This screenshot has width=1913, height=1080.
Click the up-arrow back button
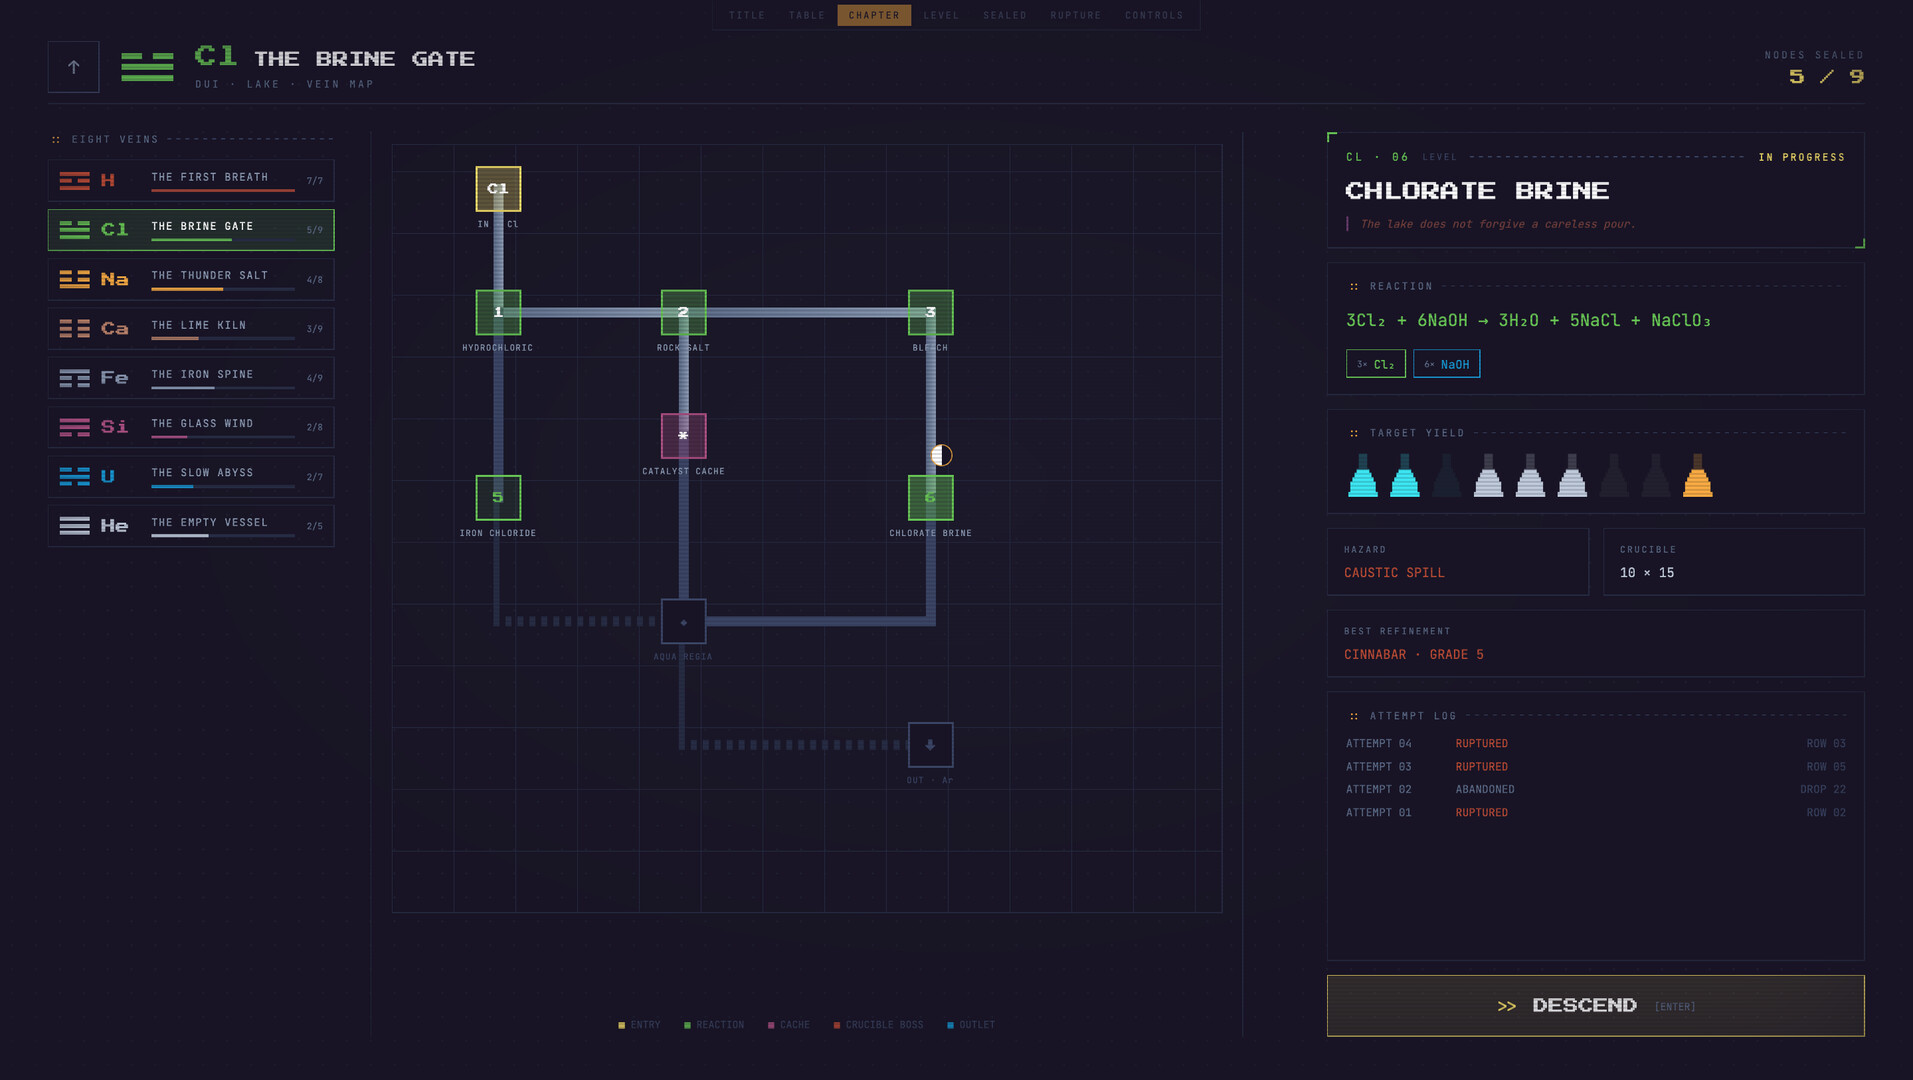pos(73,67)
